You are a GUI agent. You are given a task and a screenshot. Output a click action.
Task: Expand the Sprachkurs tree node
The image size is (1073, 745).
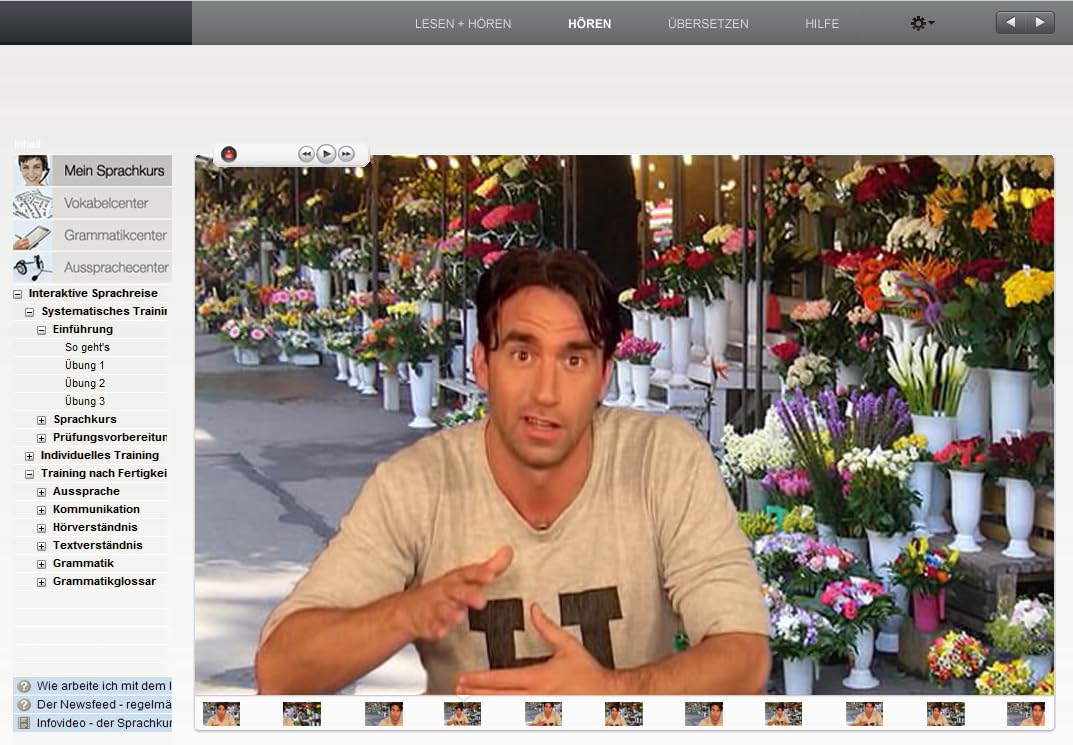42,420
